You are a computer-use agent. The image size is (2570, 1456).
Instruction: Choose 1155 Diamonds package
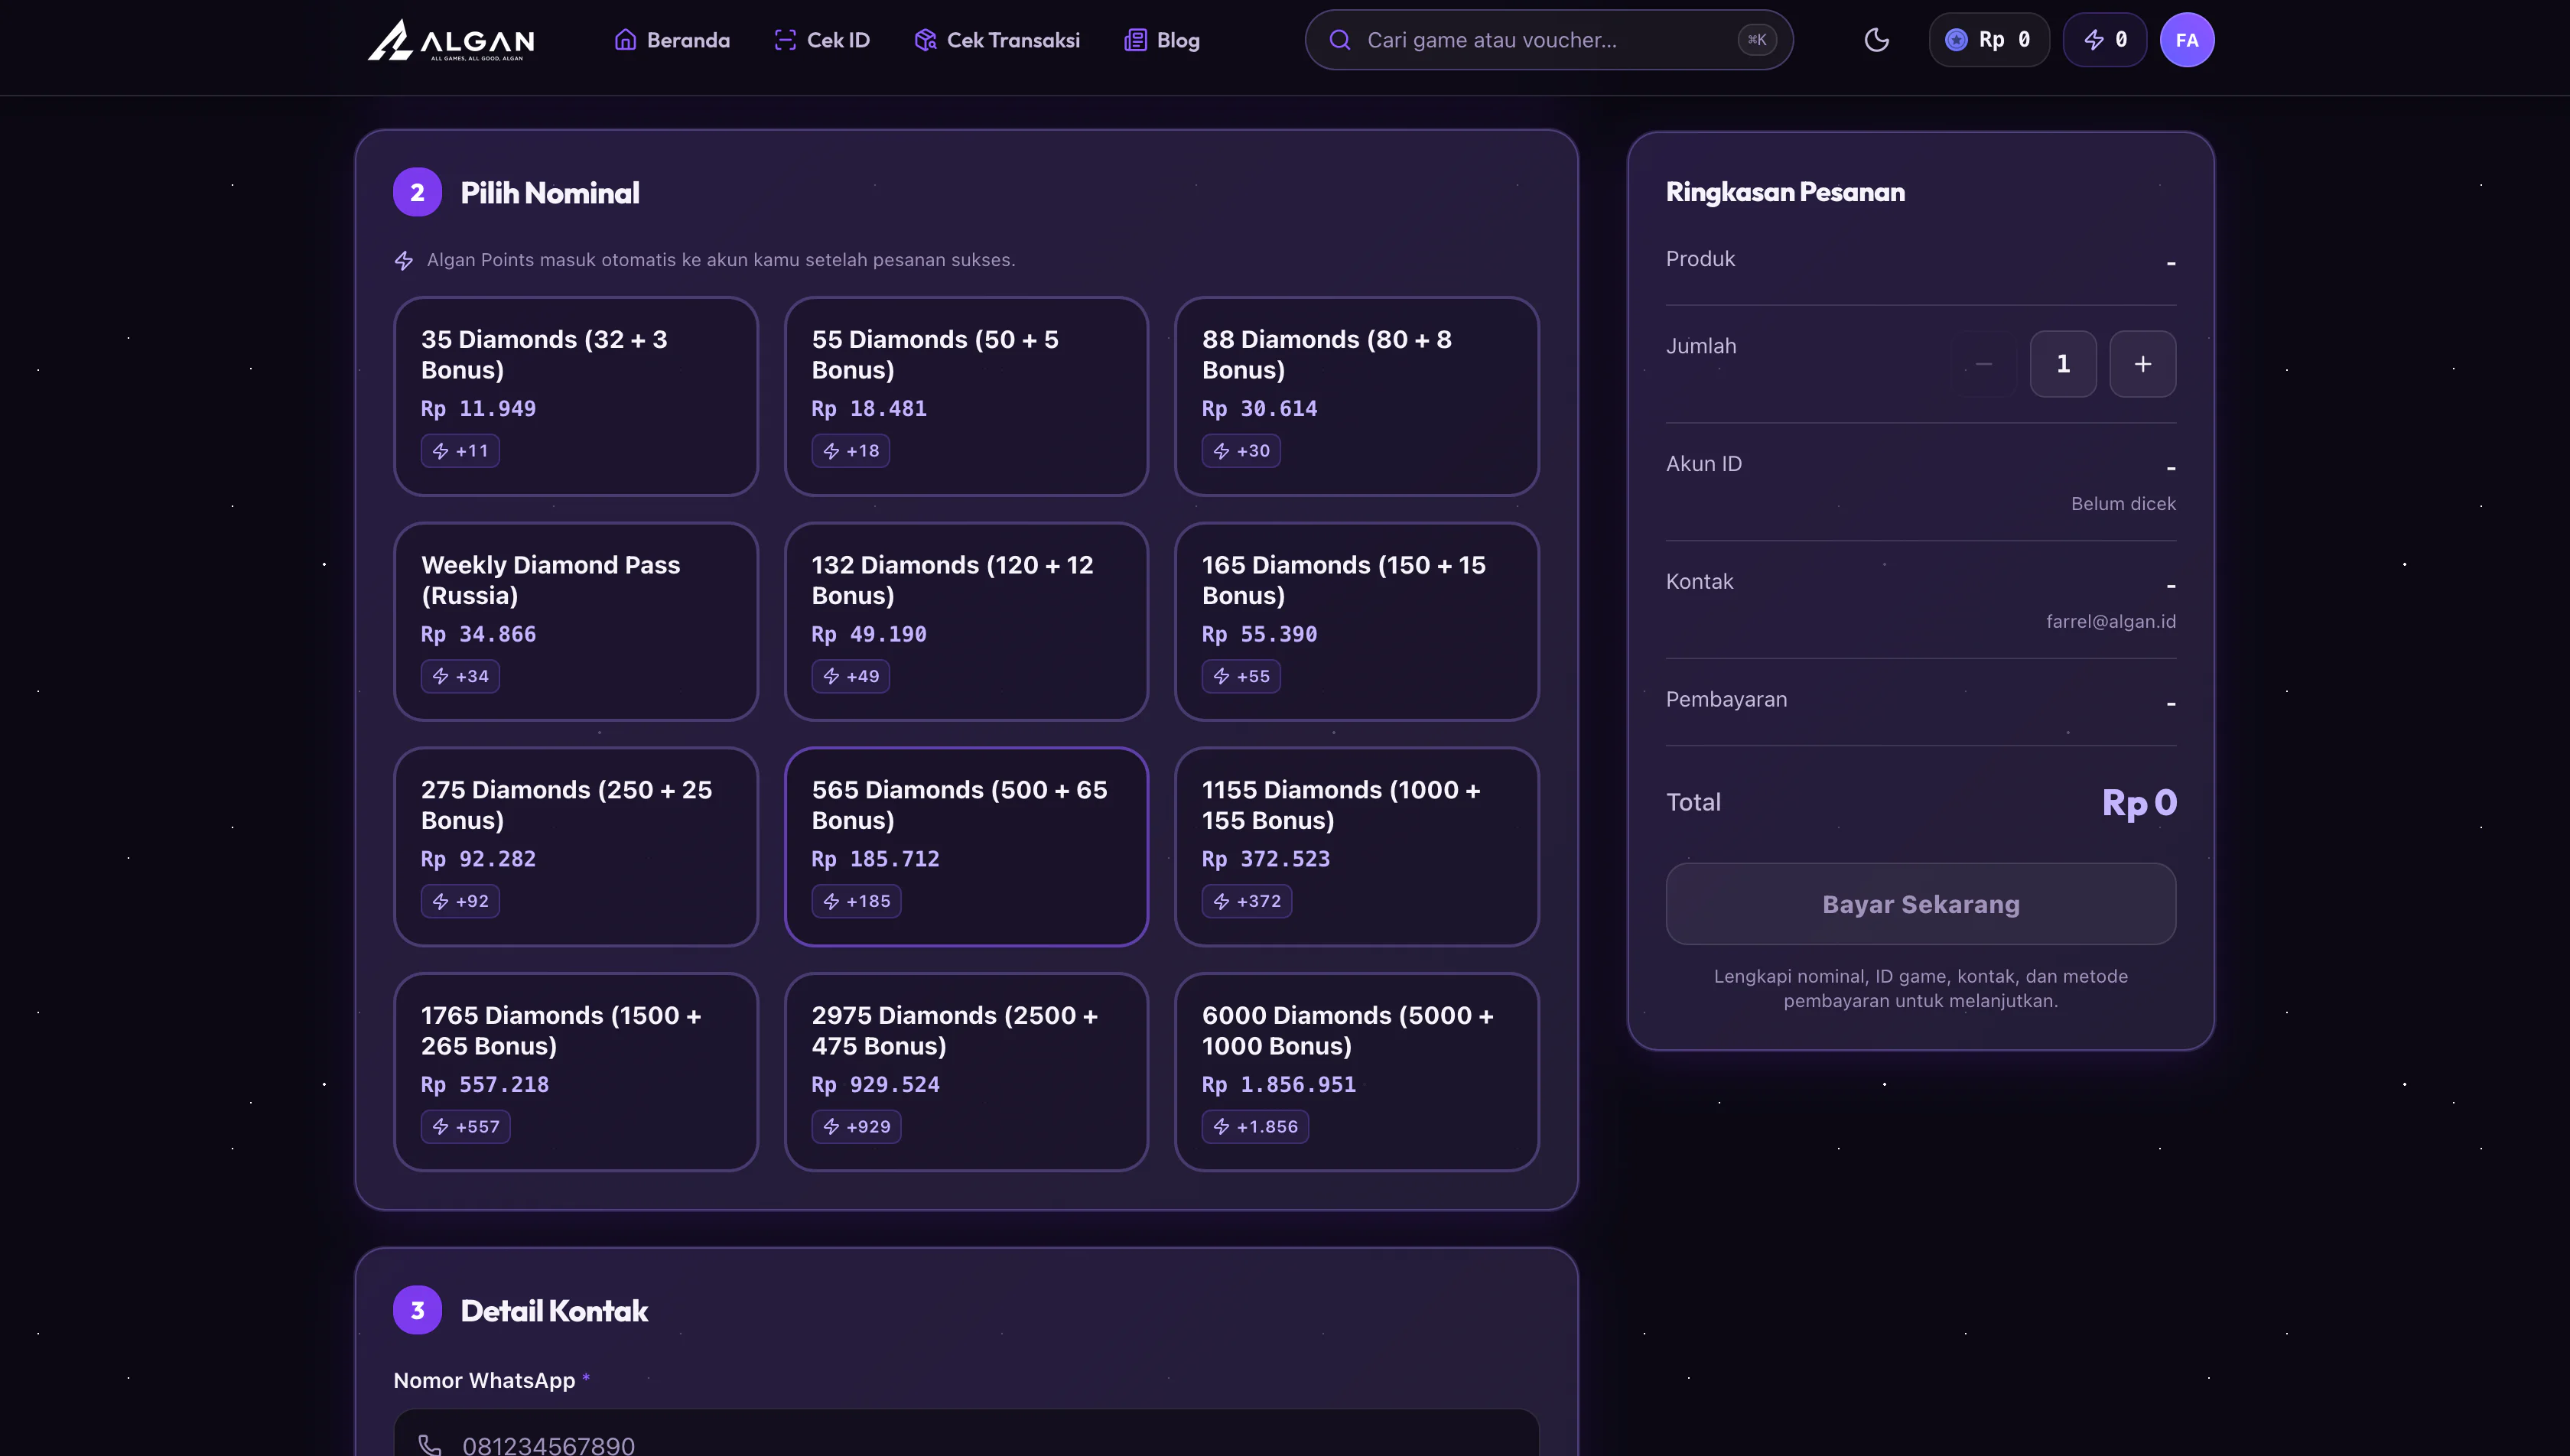point(1356,846)
